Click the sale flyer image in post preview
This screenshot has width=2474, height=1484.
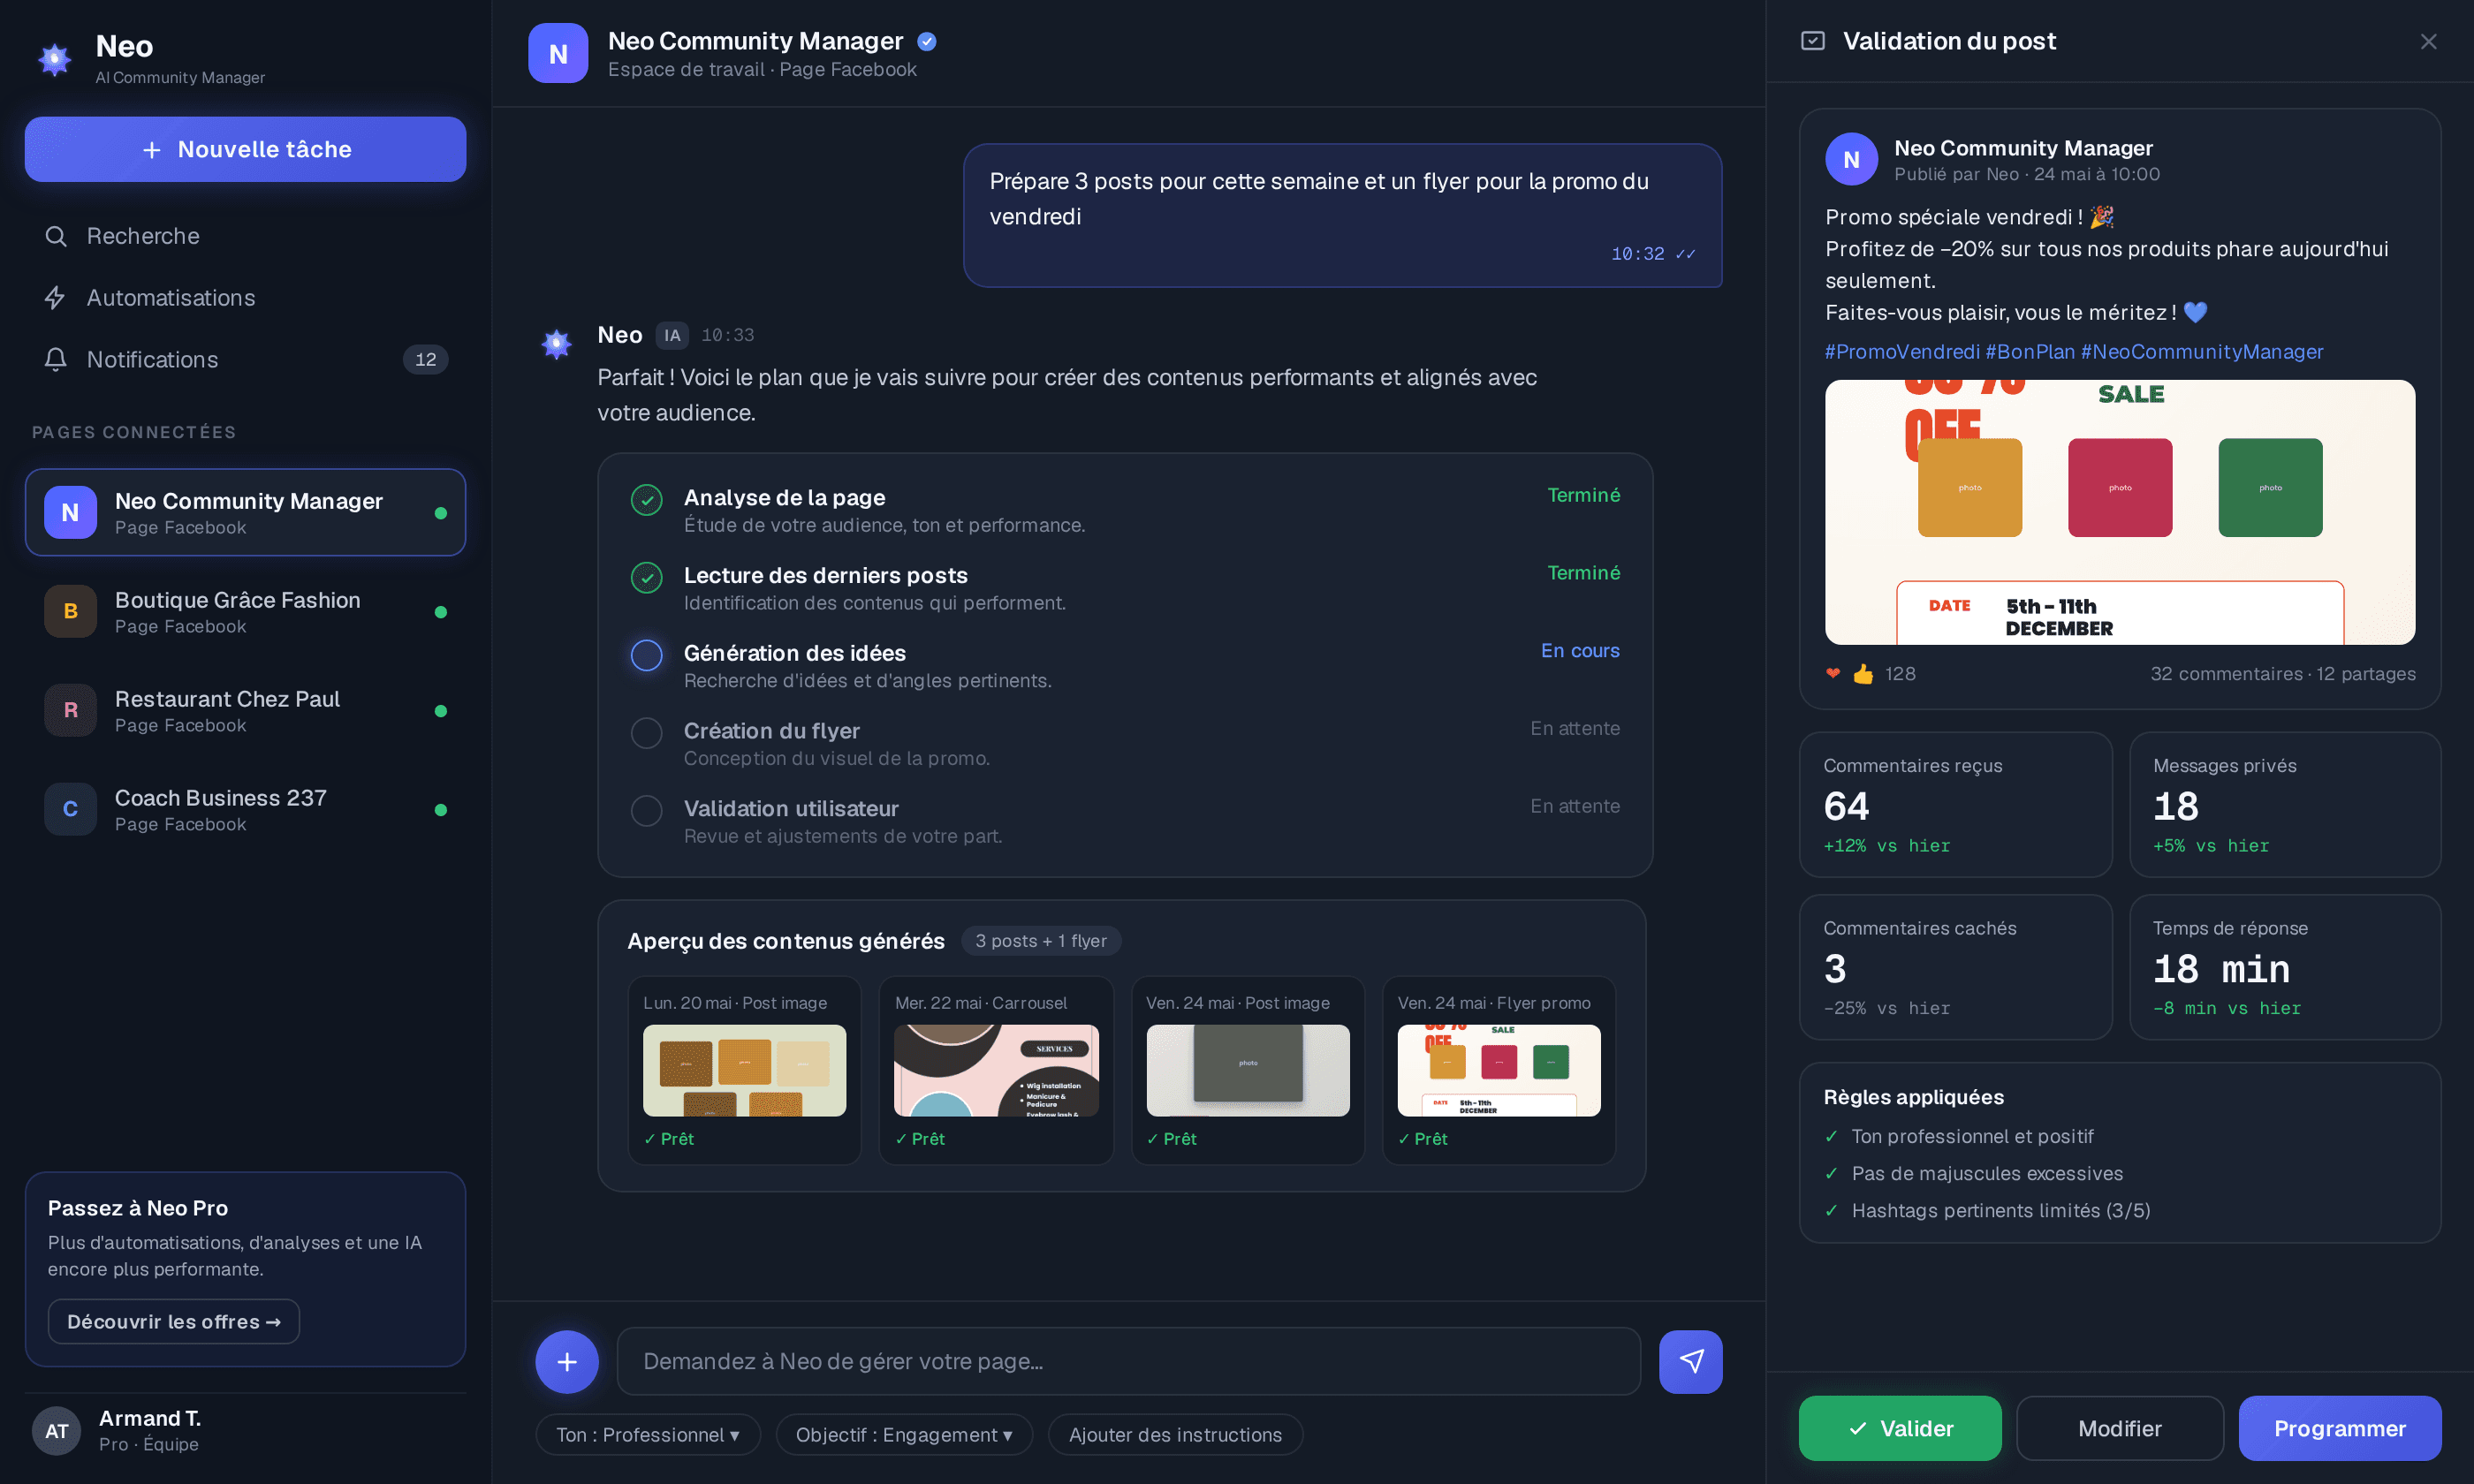[x=2120, y=512]
